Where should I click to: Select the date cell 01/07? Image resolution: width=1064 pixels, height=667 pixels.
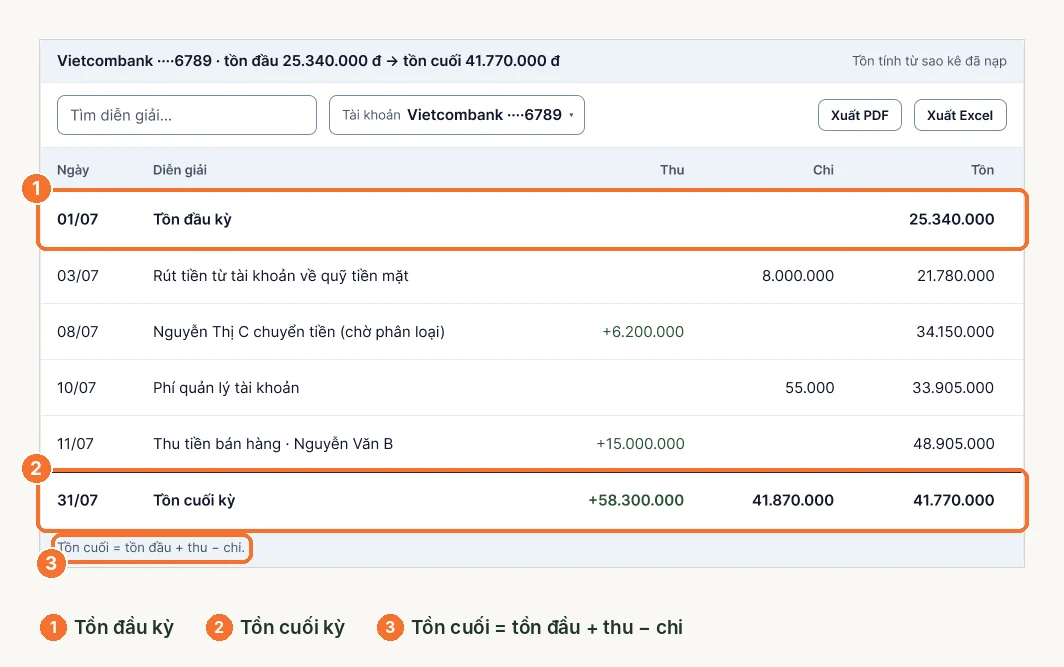coord(77,219)
